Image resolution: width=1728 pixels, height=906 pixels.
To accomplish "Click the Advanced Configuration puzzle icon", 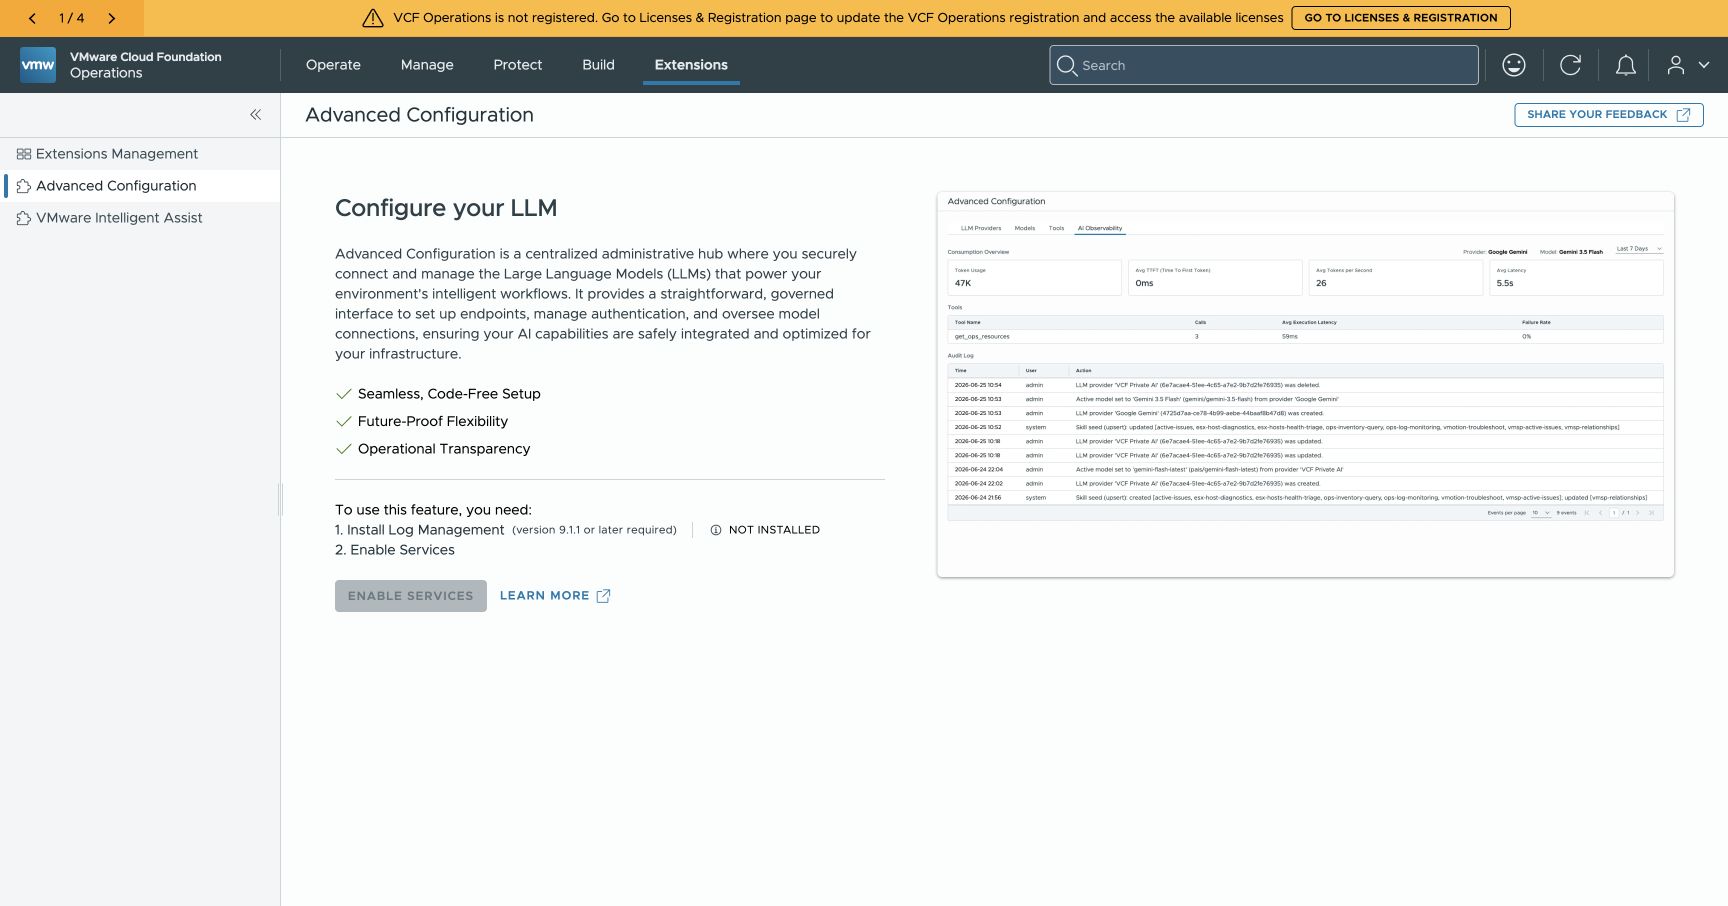I will 24,186.
